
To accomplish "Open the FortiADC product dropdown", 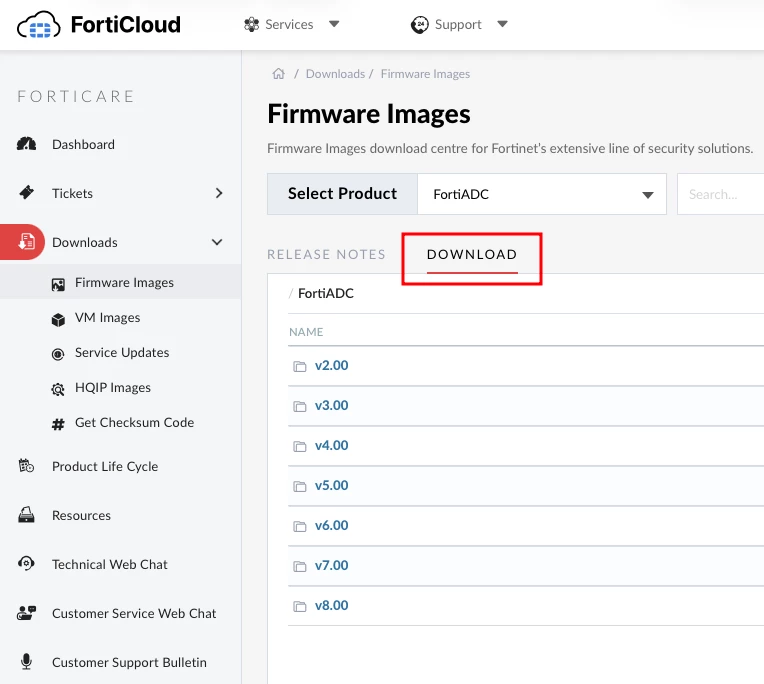I will tap(542, 194).
